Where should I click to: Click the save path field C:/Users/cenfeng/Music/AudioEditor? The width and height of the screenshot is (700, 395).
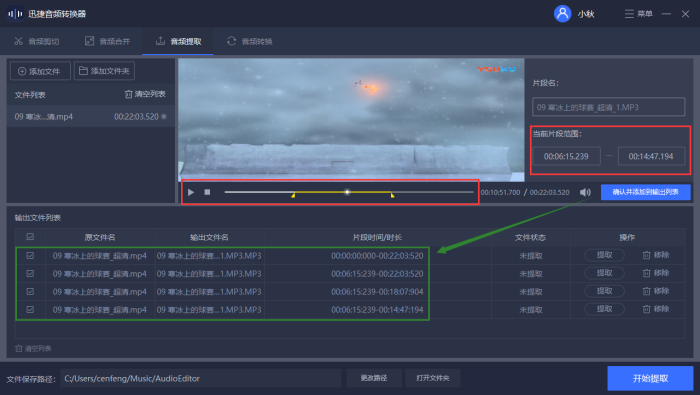coord(200,378)
